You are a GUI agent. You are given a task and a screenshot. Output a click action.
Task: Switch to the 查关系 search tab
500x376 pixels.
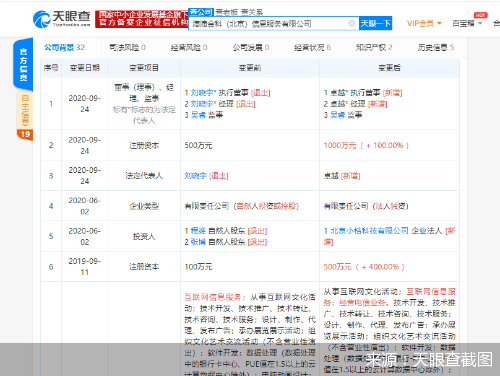point(252,12)
